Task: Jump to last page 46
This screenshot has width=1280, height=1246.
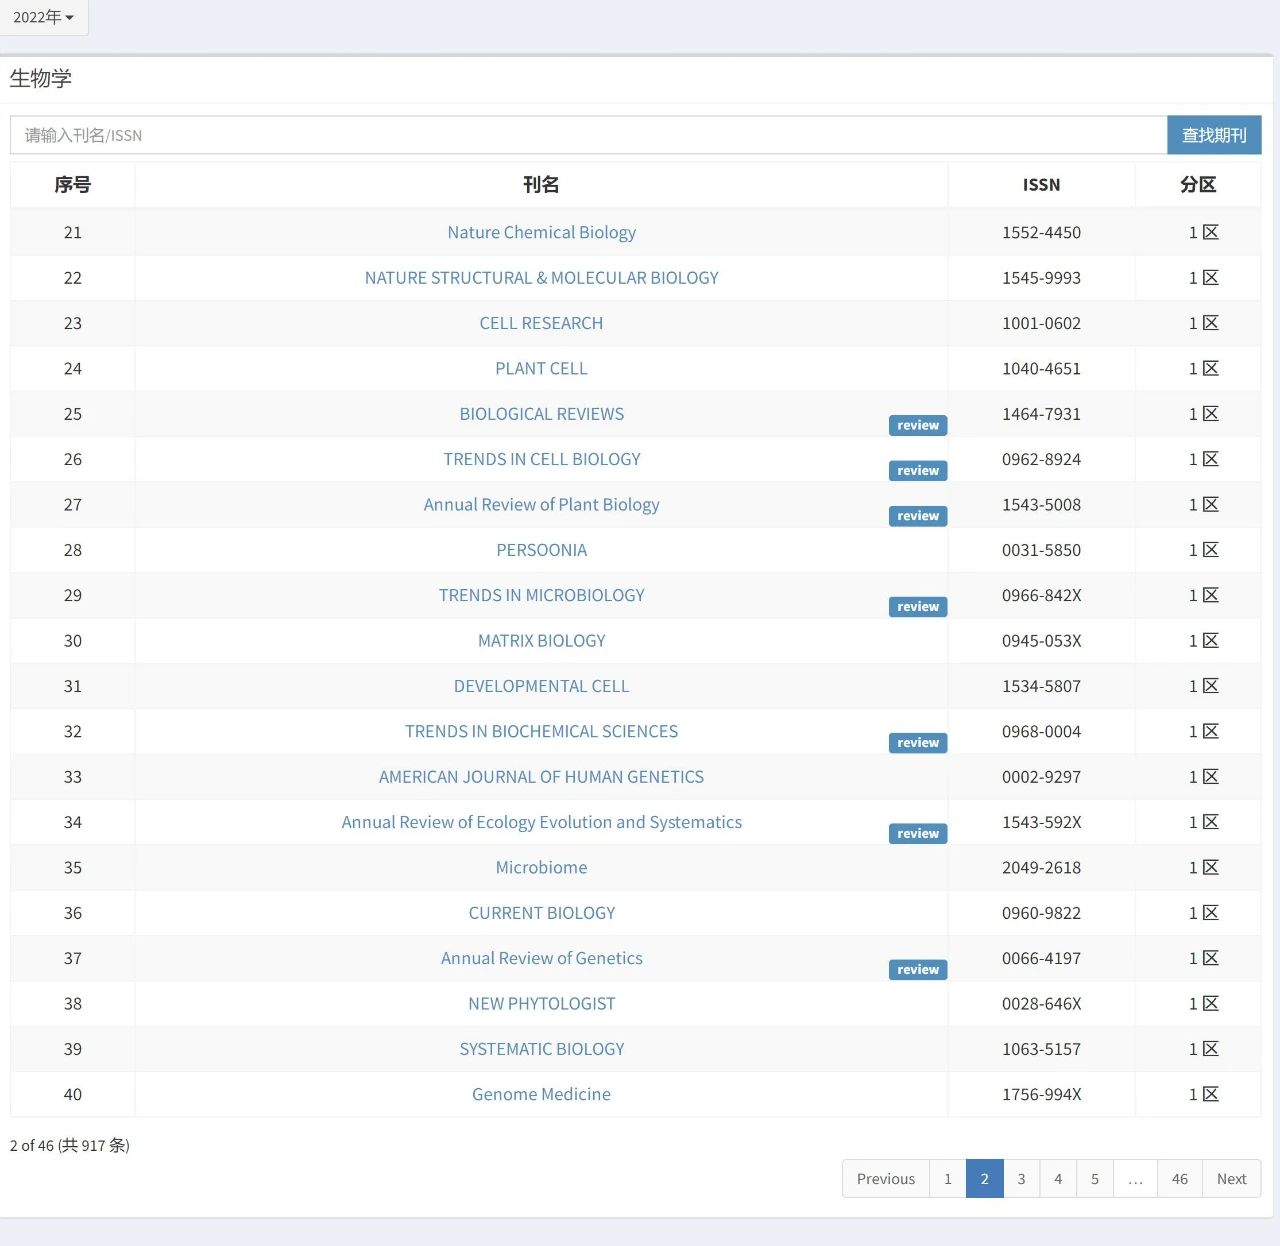Action: pyautogui.click(x=1180, y=1179)
